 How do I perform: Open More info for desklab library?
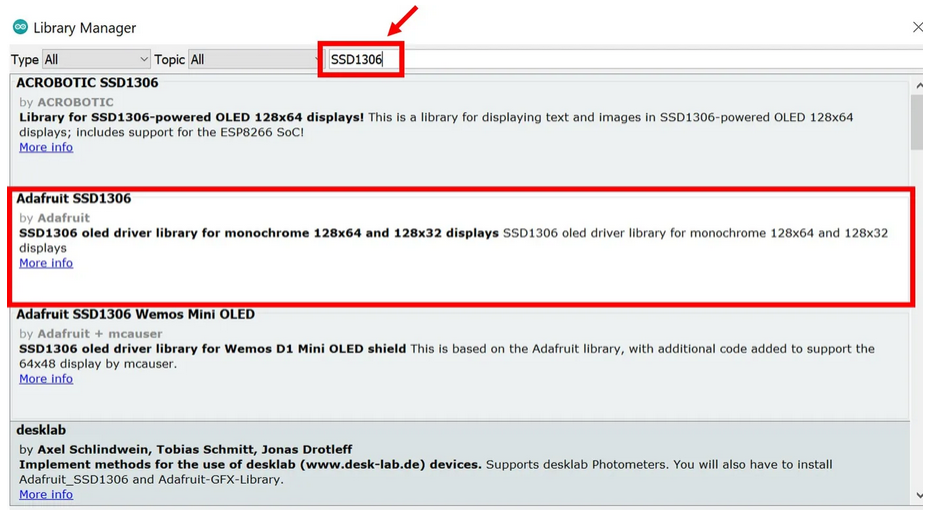(x=46, y=495)
